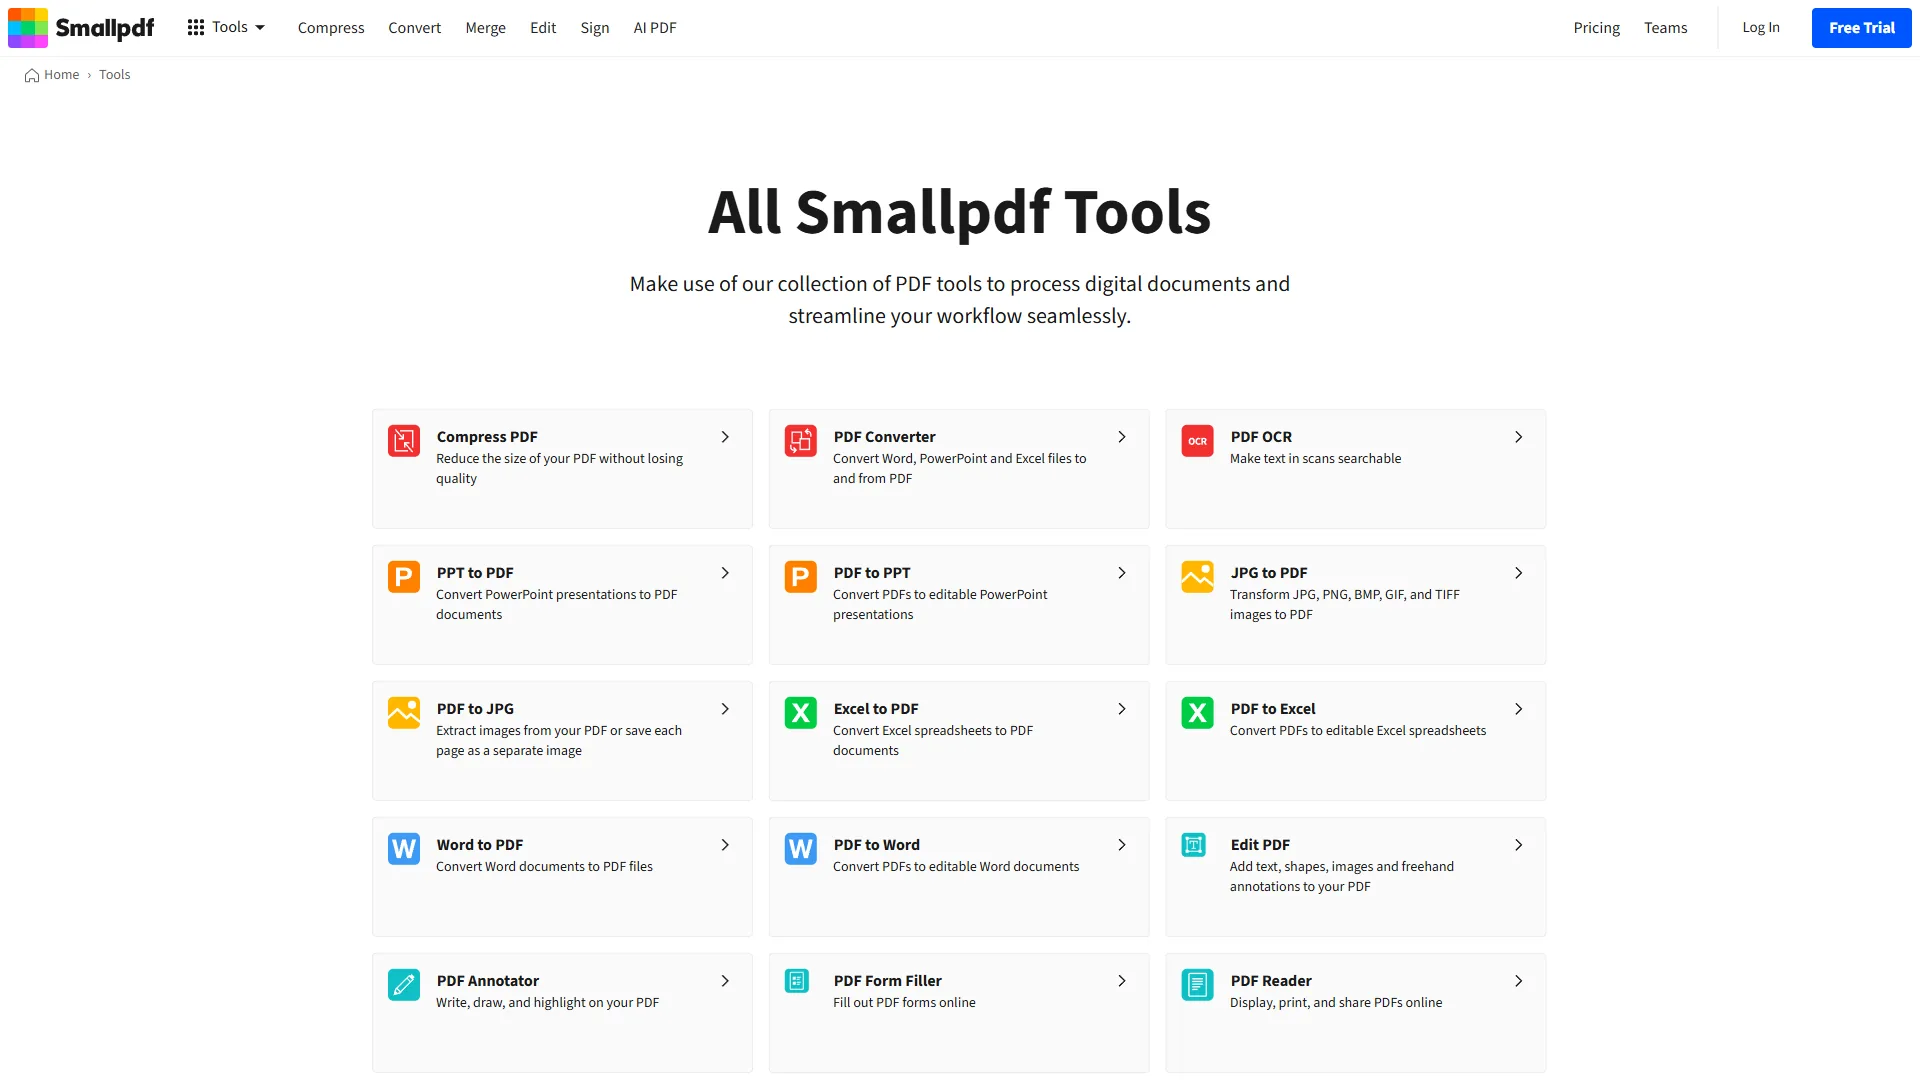Image resolution: width=1920 pixels, height=1080 pixels.
Task: Click the PDF Form Filler card chevron
Action: tap(1122, 981)
